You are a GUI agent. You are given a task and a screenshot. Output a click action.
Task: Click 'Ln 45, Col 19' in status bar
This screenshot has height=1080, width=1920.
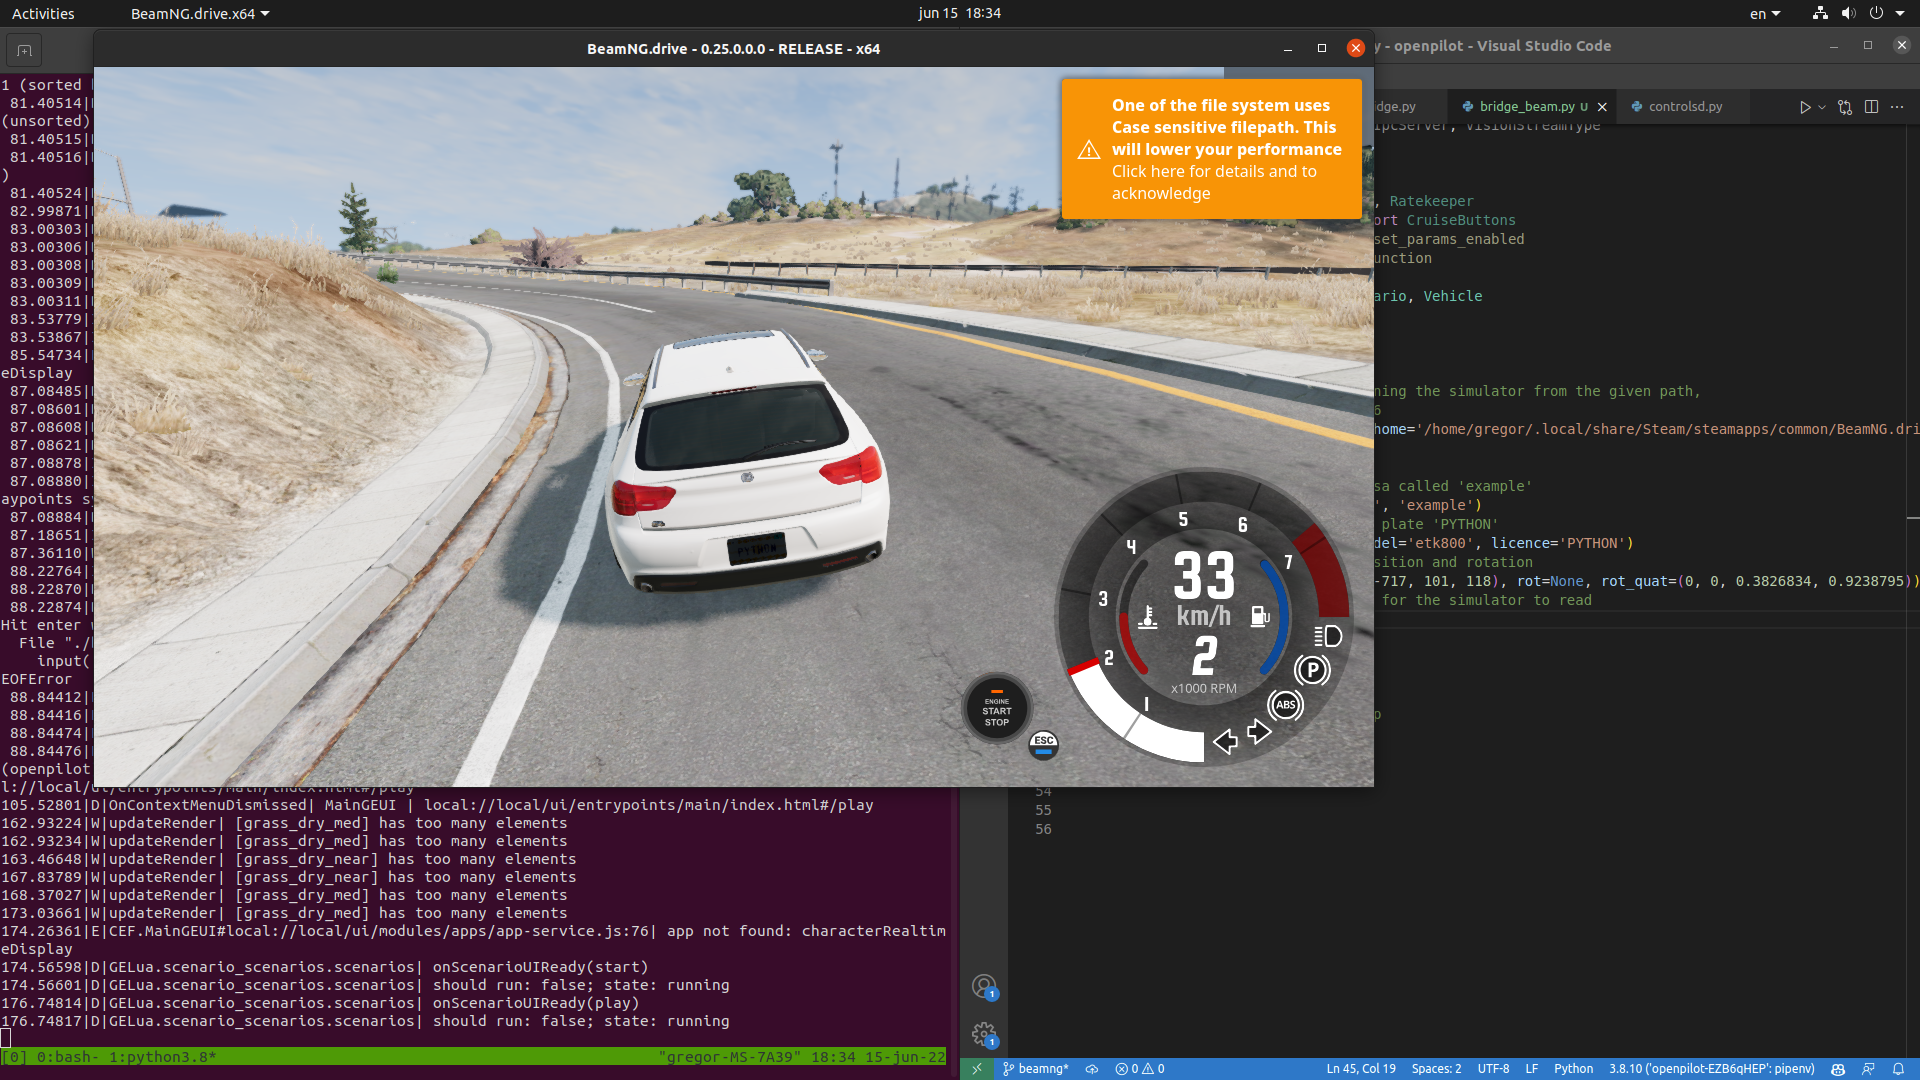1361,1069
